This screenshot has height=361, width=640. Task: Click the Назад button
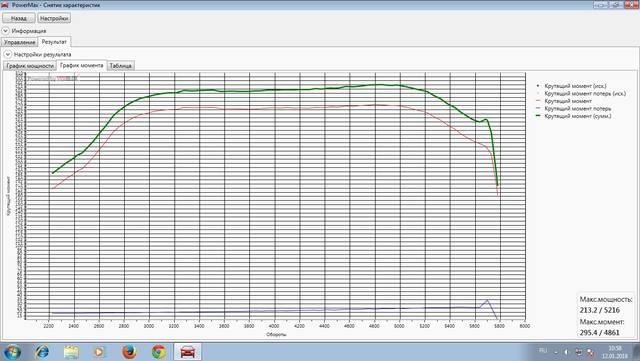pyautogui.click(x=19, y=18)
